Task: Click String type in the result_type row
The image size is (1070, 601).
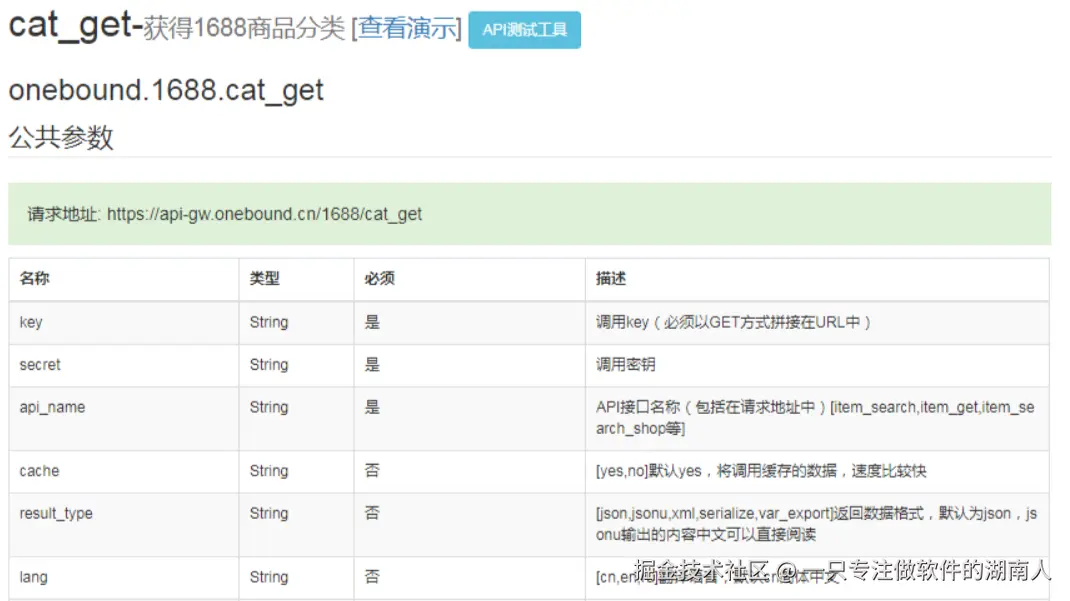Action: click(269, 513)
